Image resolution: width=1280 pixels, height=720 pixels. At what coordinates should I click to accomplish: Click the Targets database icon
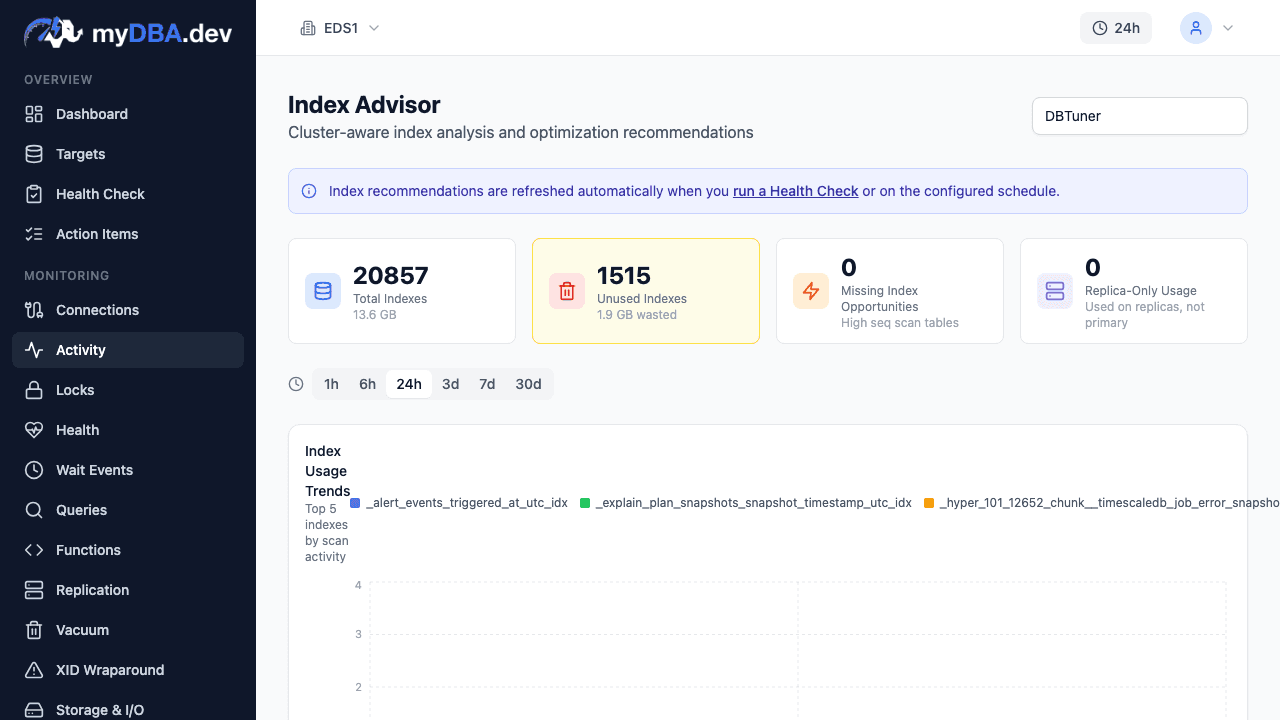tap(34, 154)
